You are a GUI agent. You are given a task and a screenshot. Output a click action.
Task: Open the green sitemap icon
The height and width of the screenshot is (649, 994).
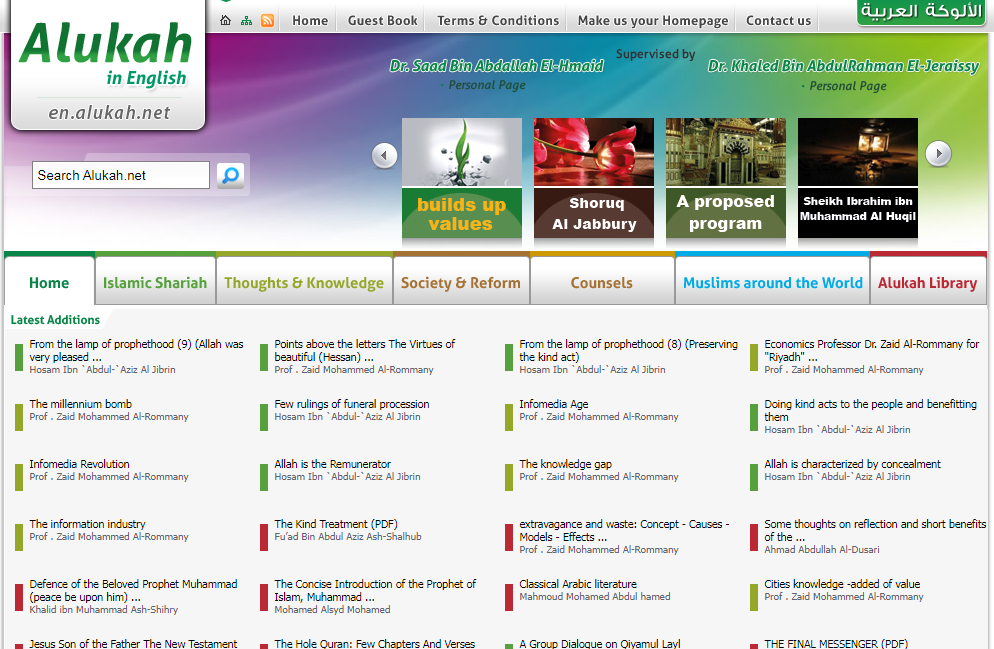pyautogui.click(x=246, y=20)
